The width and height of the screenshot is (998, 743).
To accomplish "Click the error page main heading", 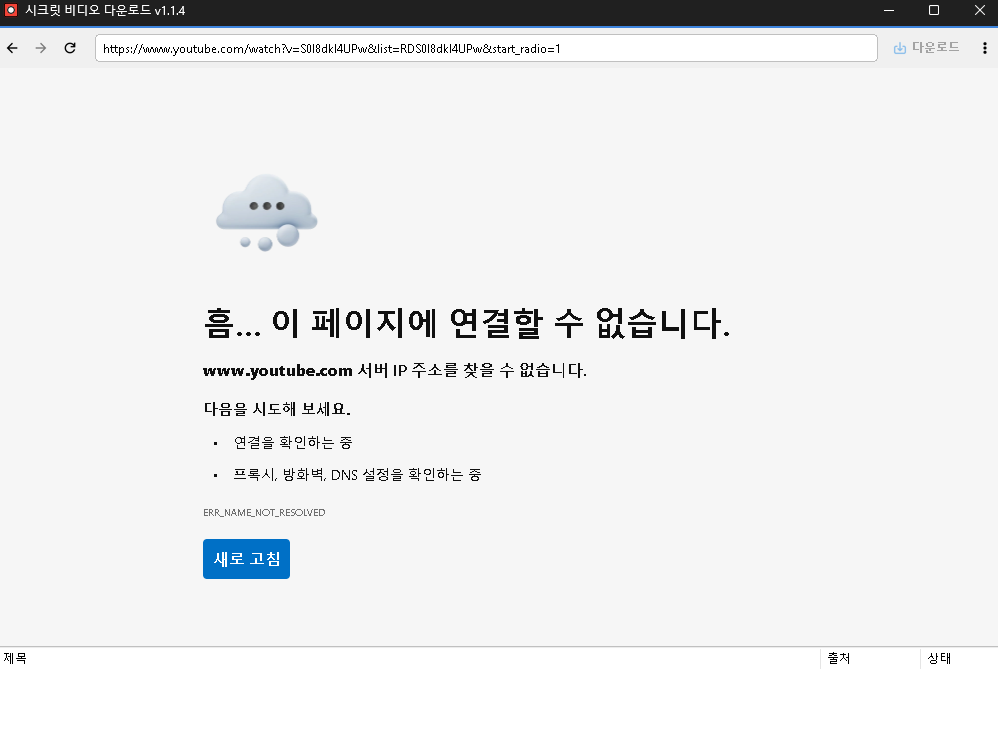I will click(467, 323).
